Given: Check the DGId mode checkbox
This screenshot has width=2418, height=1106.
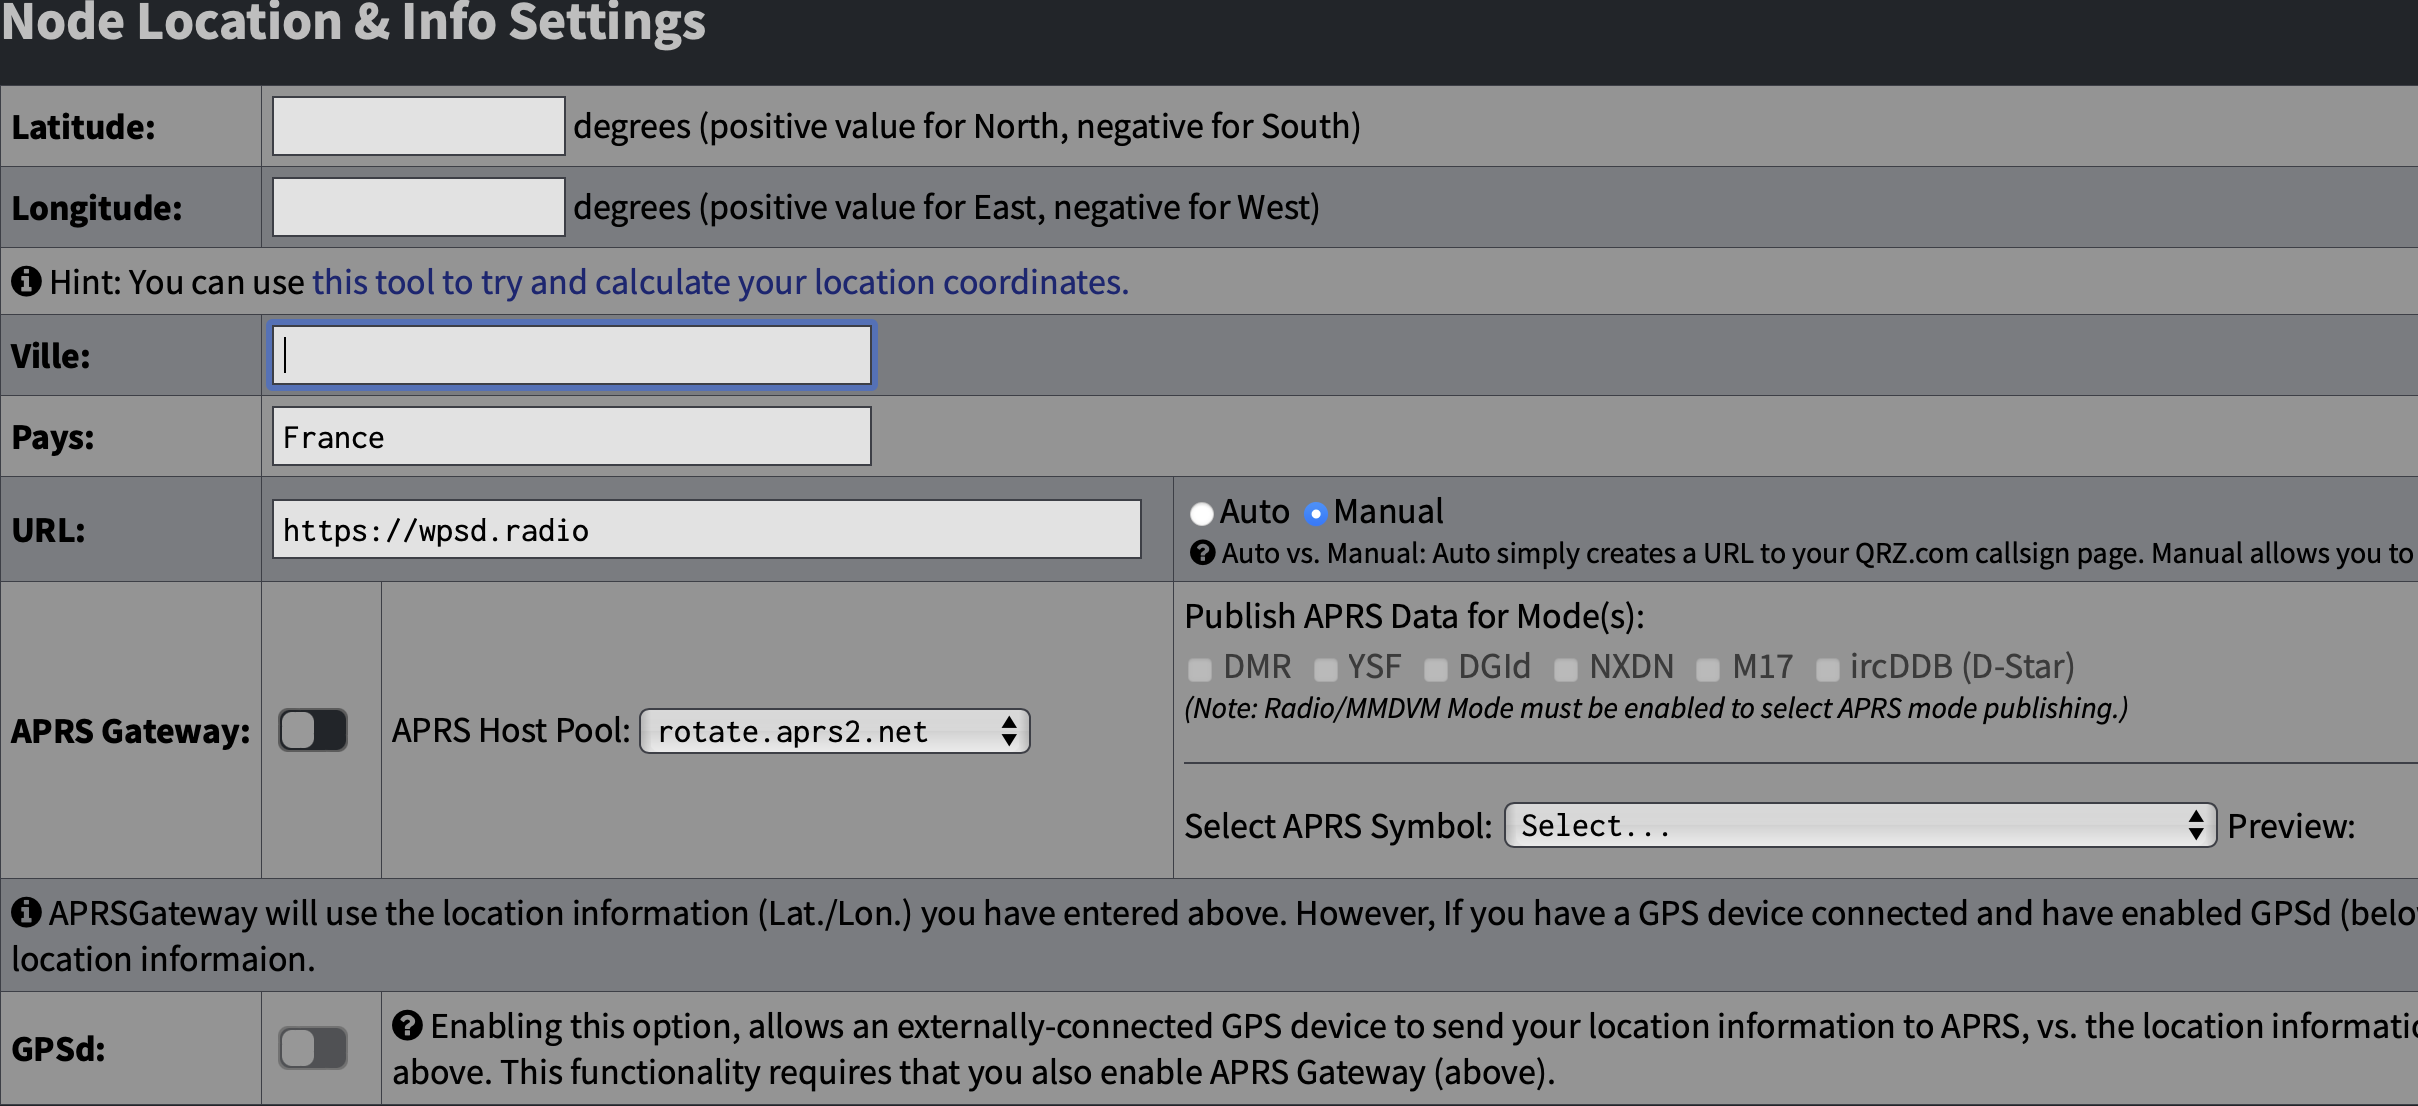Looking at the screenshot, I should 1436,668.
